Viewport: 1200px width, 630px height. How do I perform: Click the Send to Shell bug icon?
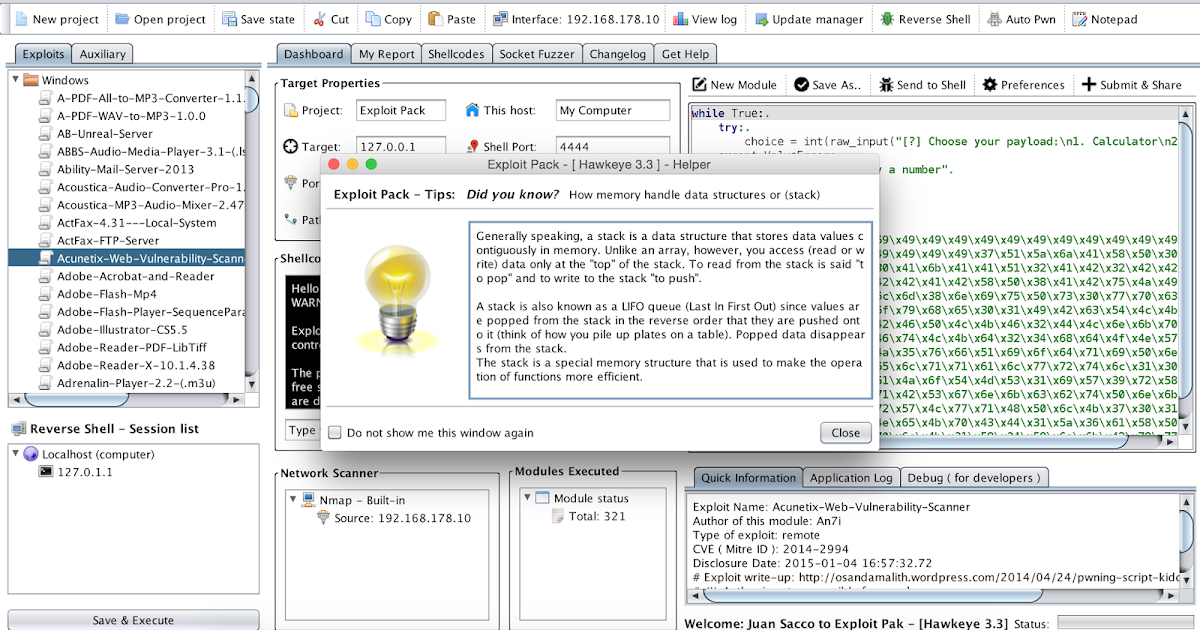pyautogui.click(x=886, y=85)
